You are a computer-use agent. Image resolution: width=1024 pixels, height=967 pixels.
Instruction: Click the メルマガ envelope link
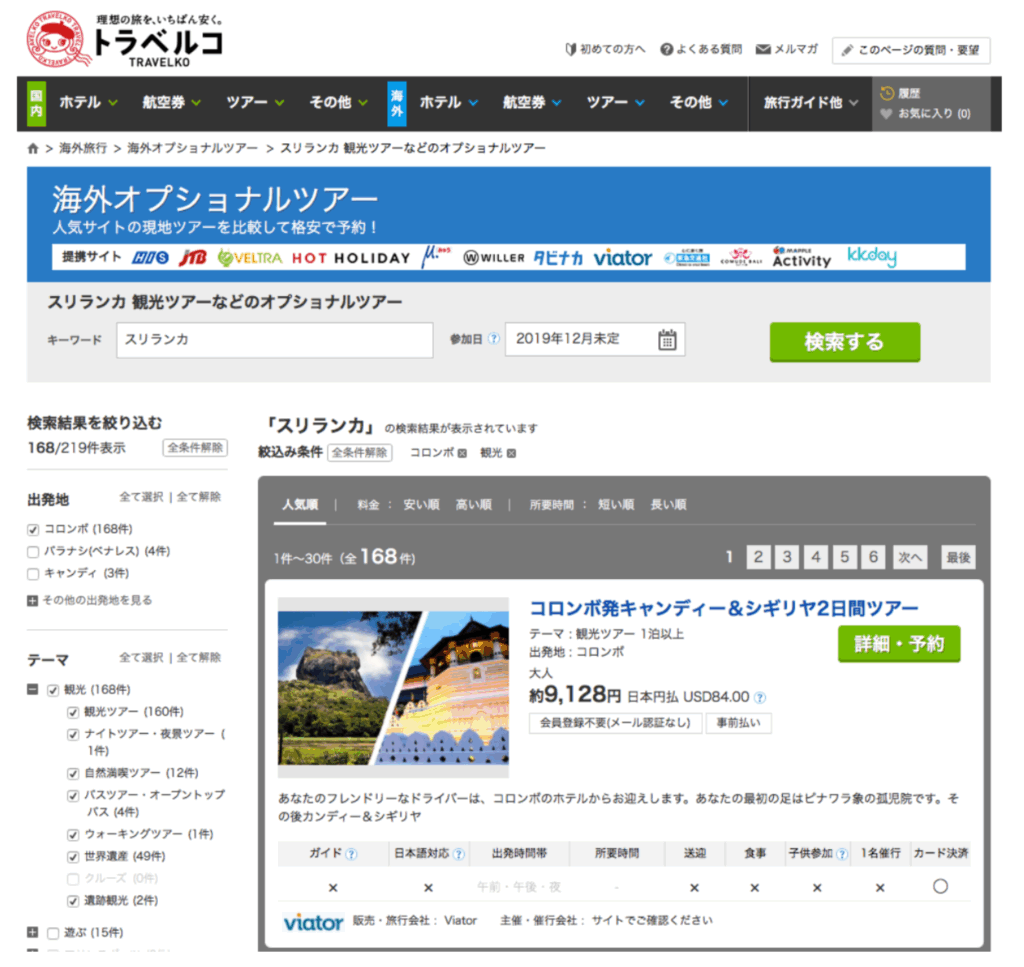pos(787,49)
